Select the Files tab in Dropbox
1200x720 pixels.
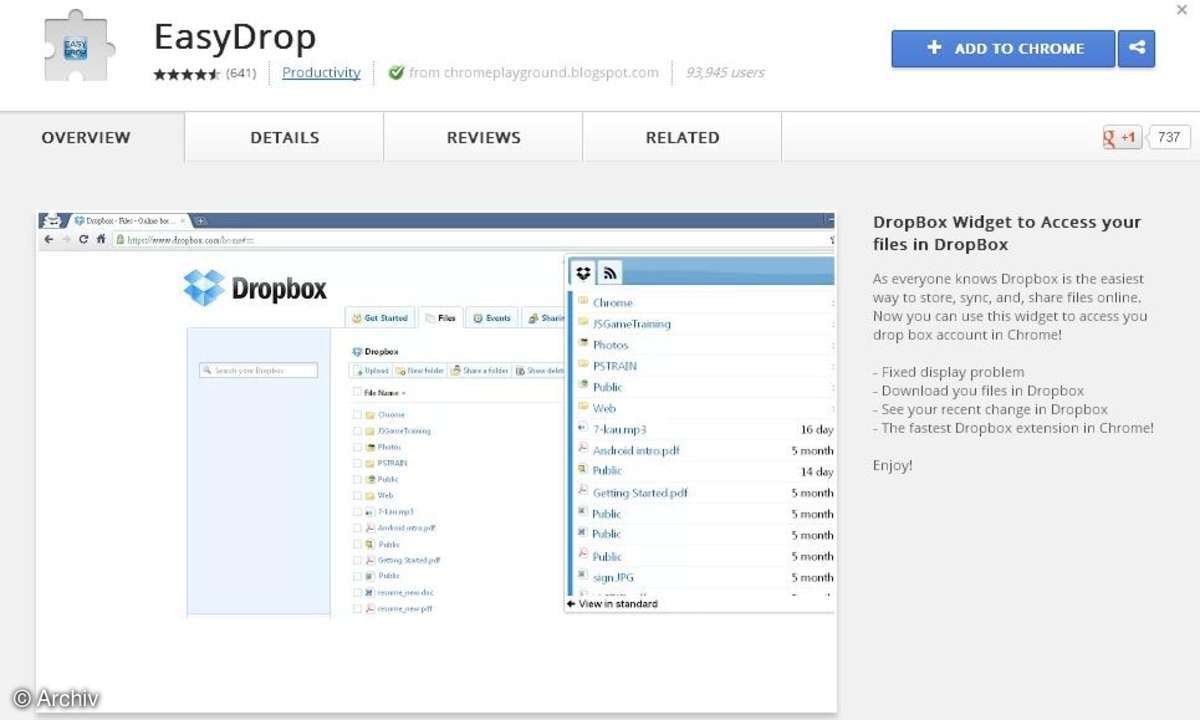pos(440,318)
